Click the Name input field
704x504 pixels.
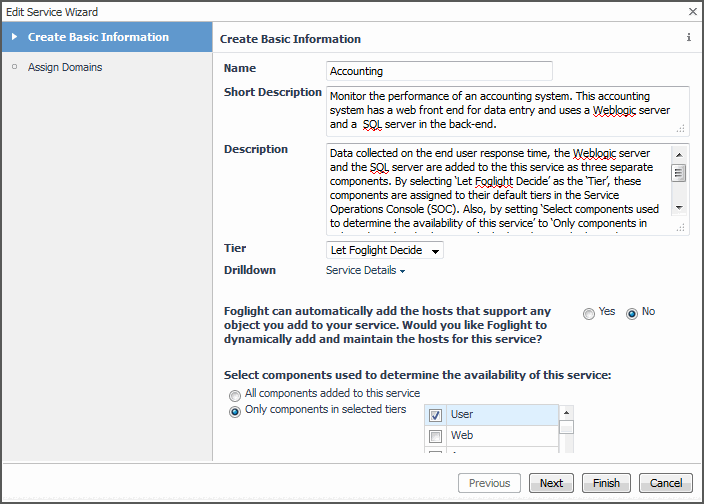tap(440, 71)
